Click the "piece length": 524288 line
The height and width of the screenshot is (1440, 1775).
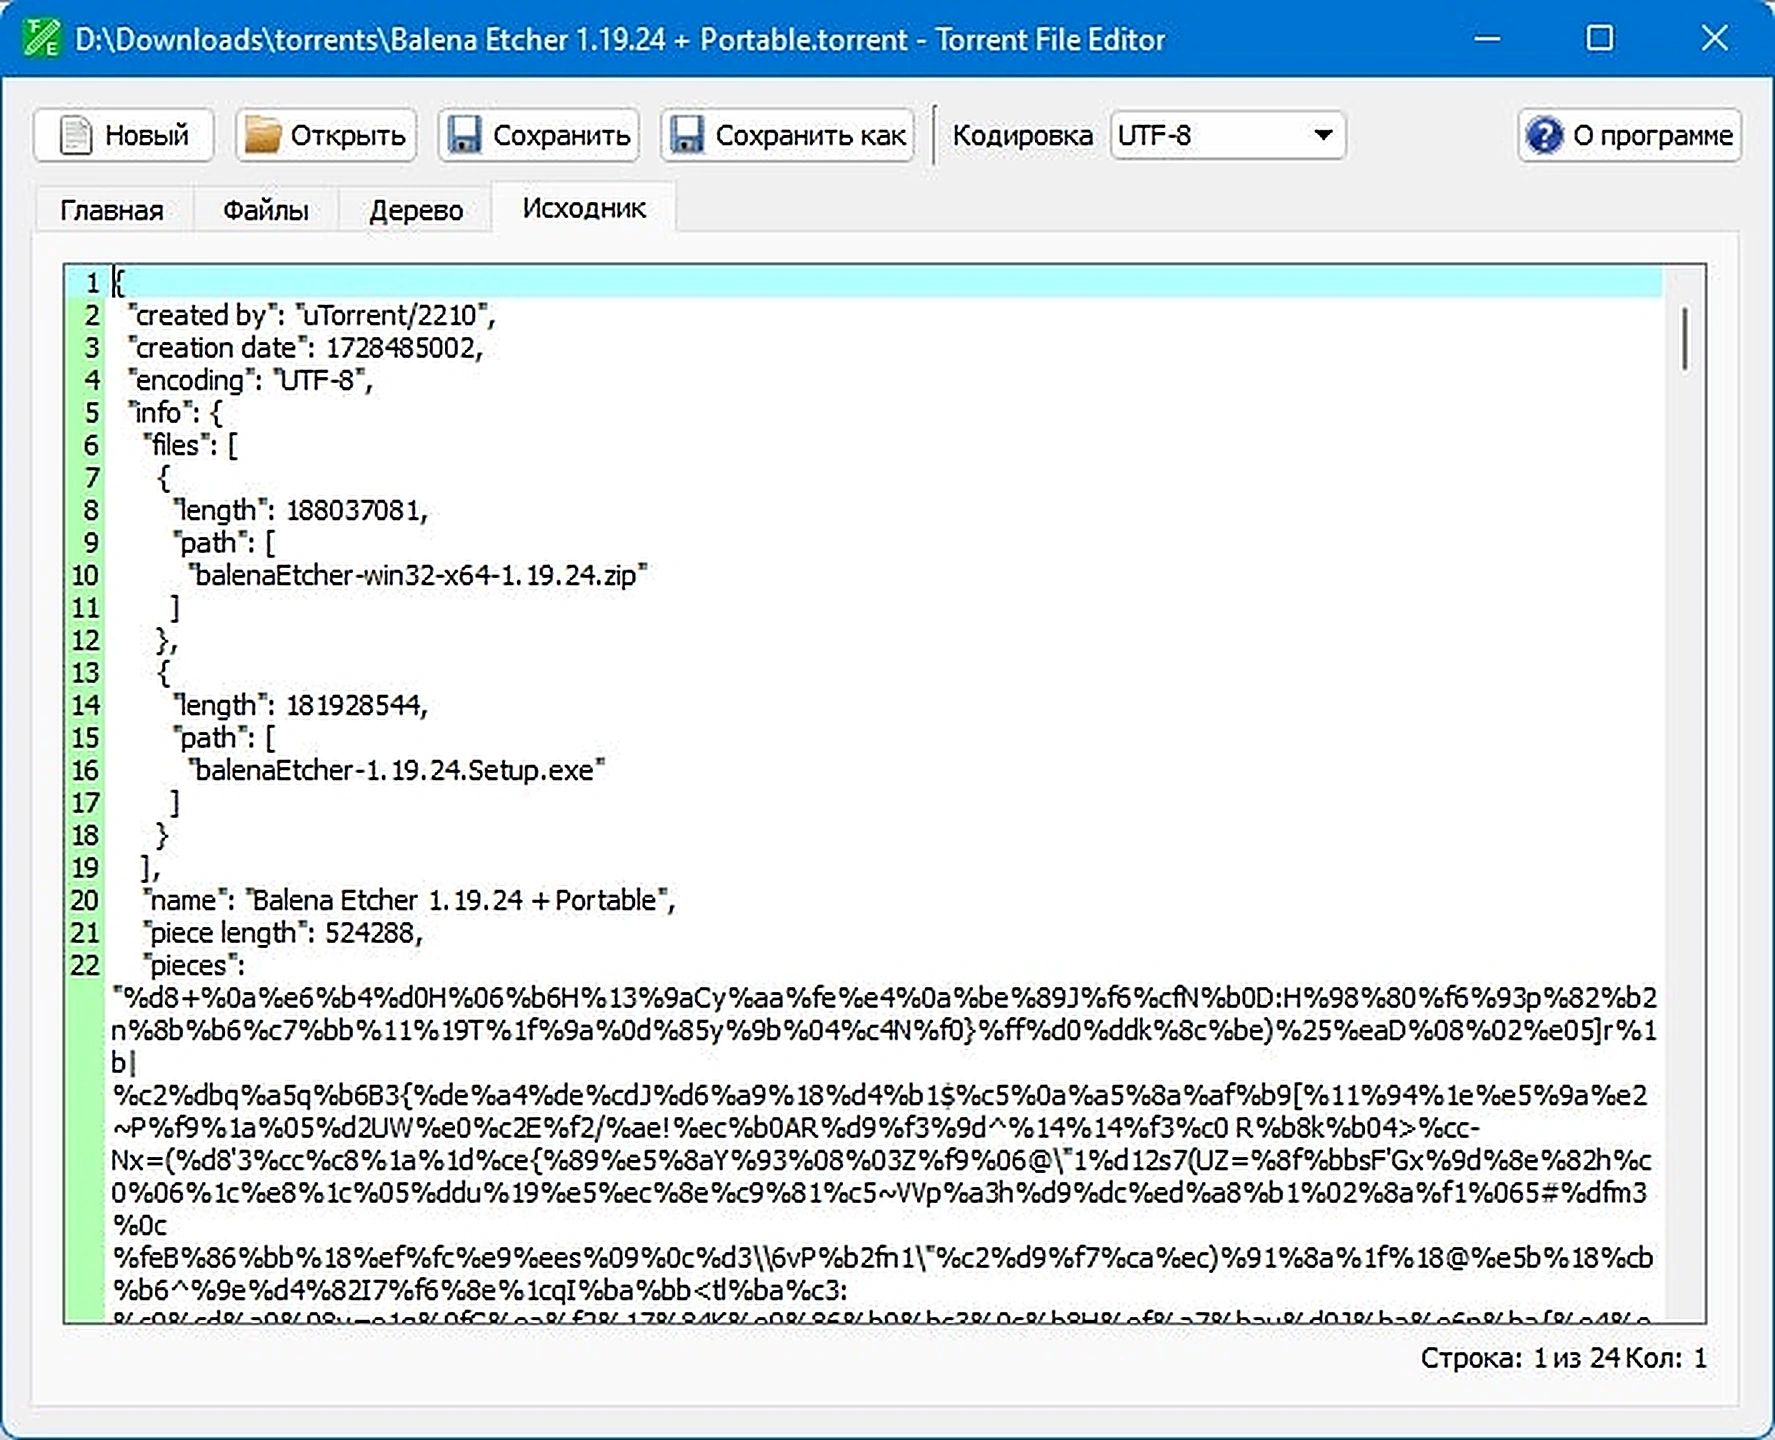tap(886, 933)
